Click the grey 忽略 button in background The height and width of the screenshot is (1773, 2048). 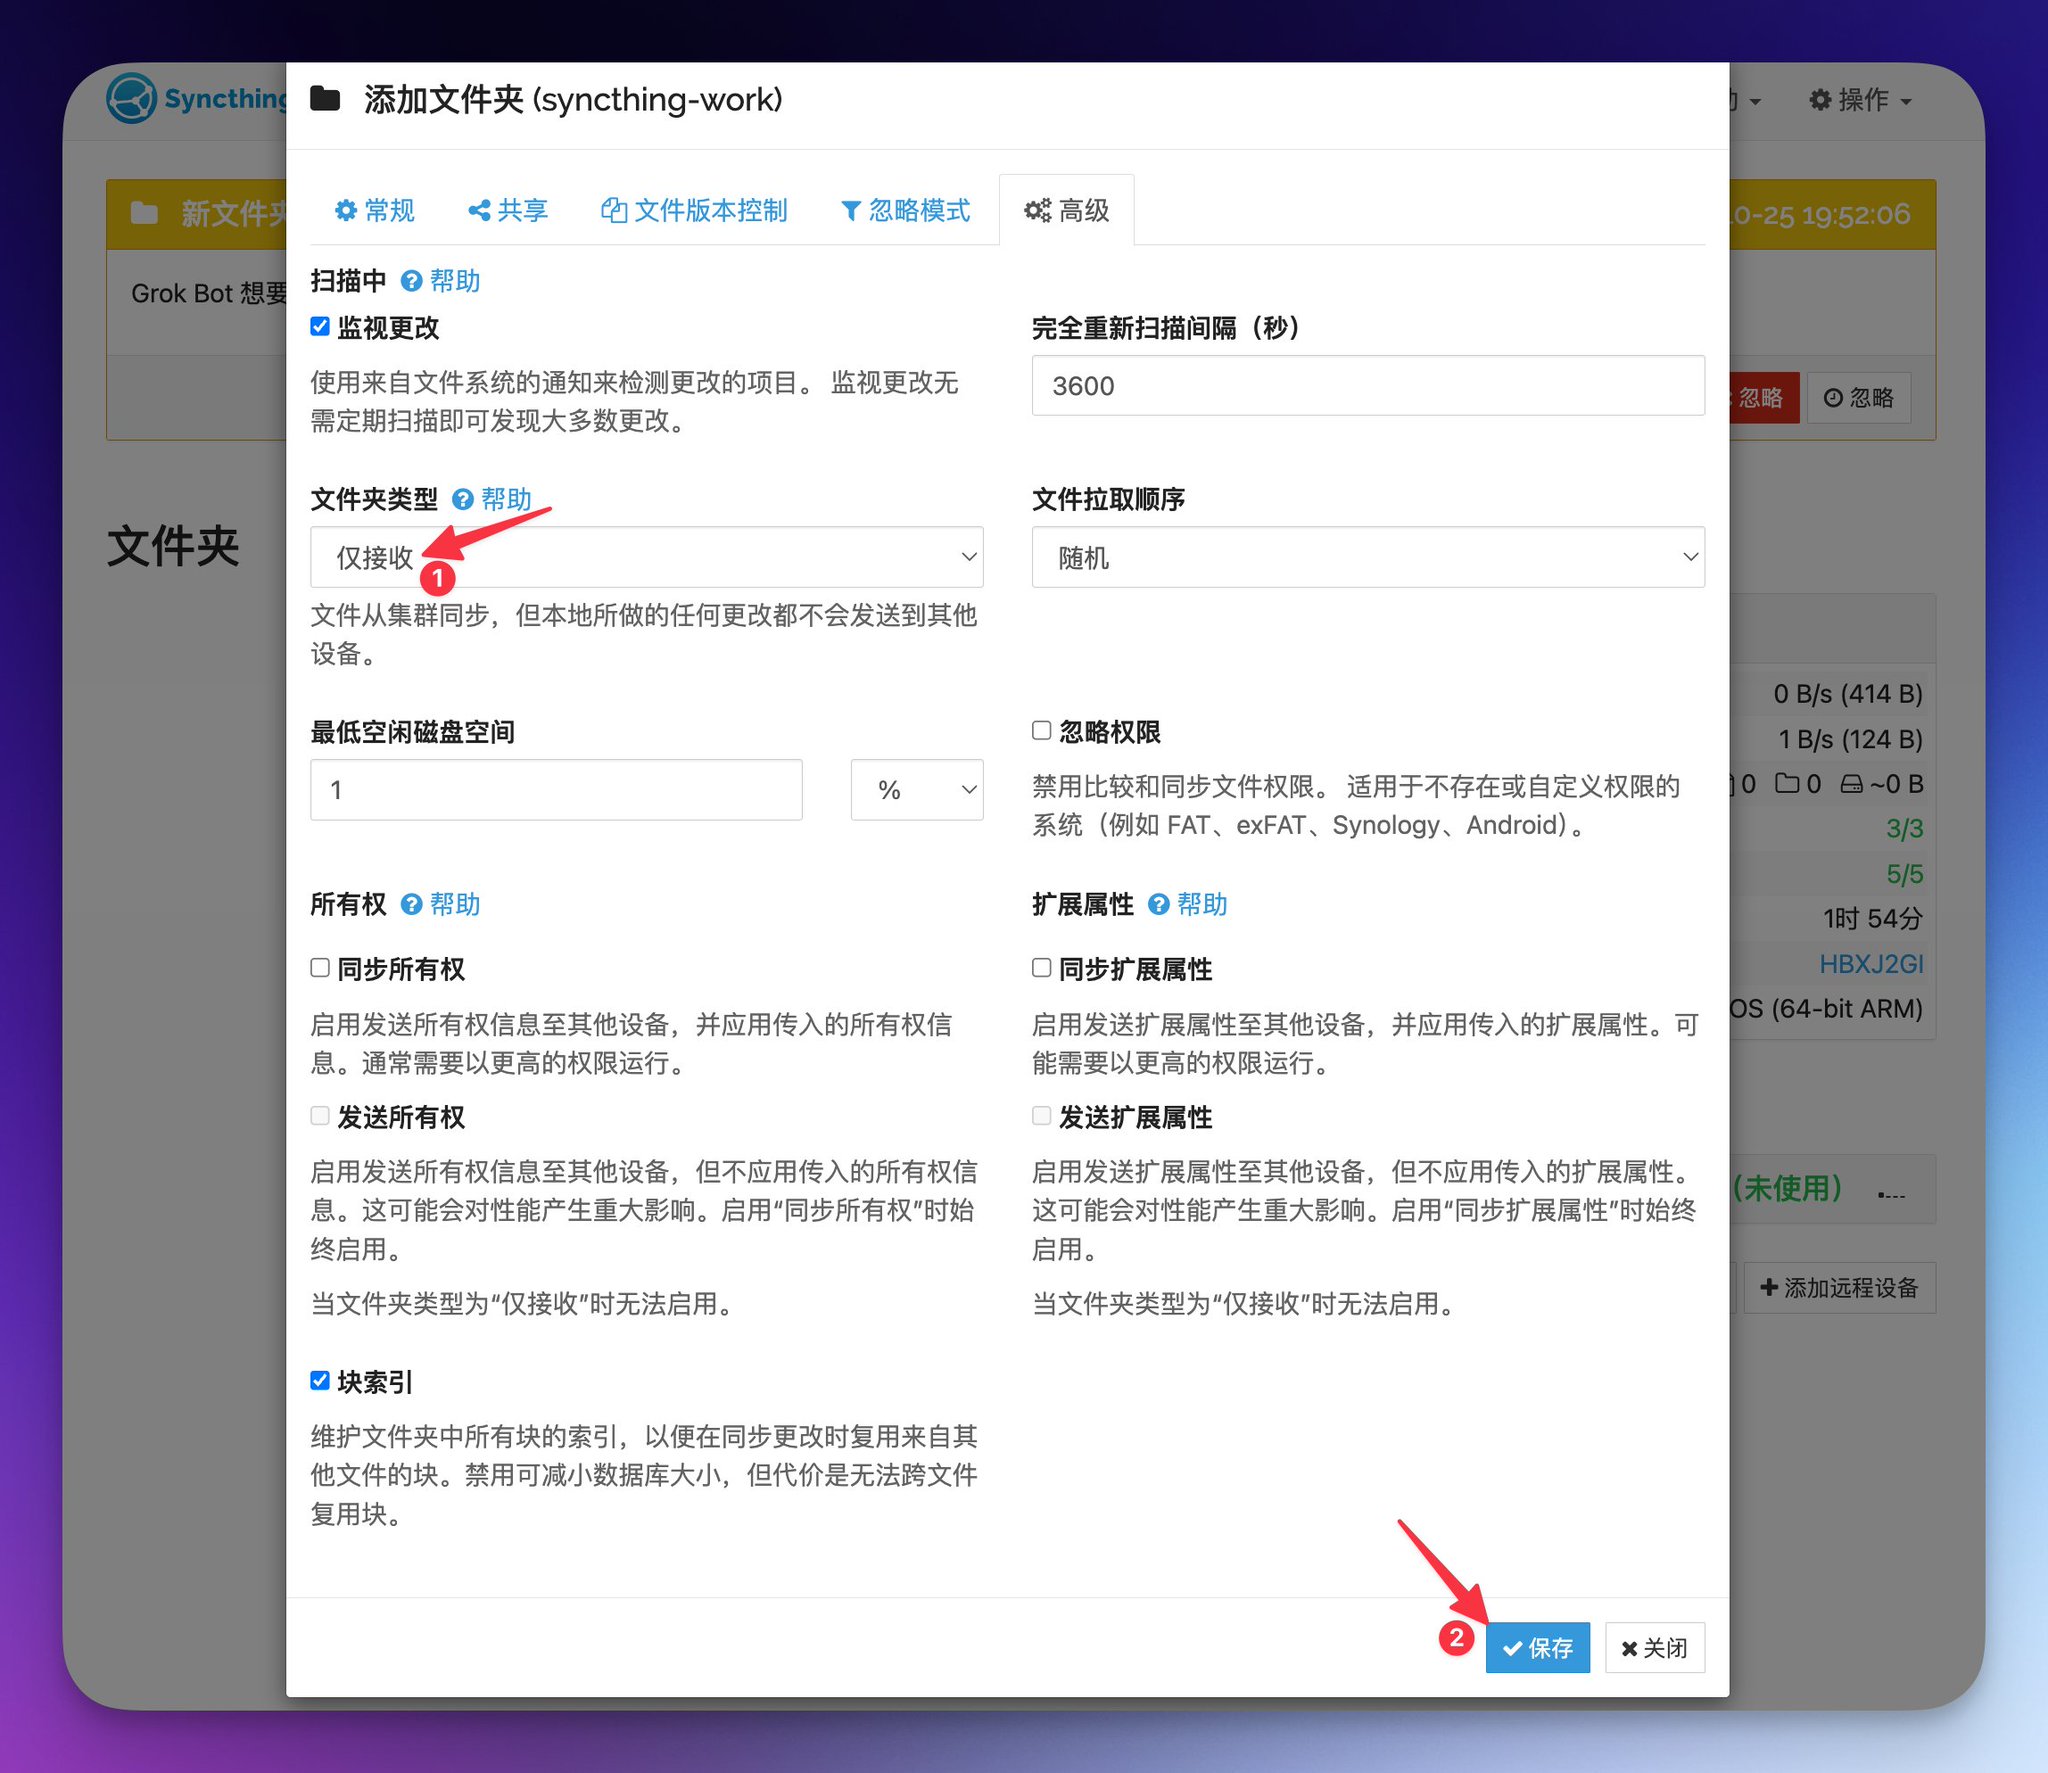(1859, 398)
